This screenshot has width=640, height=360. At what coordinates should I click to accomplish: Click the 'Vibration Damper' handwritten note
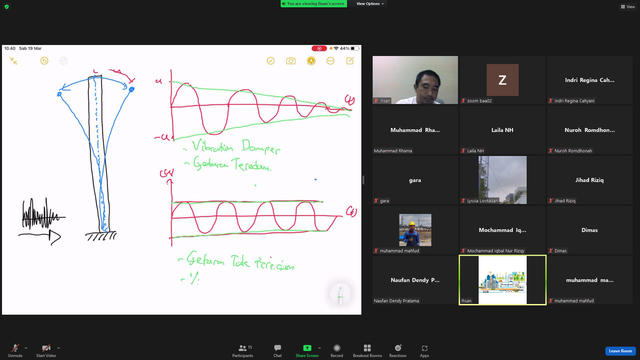tap(236, 147)
